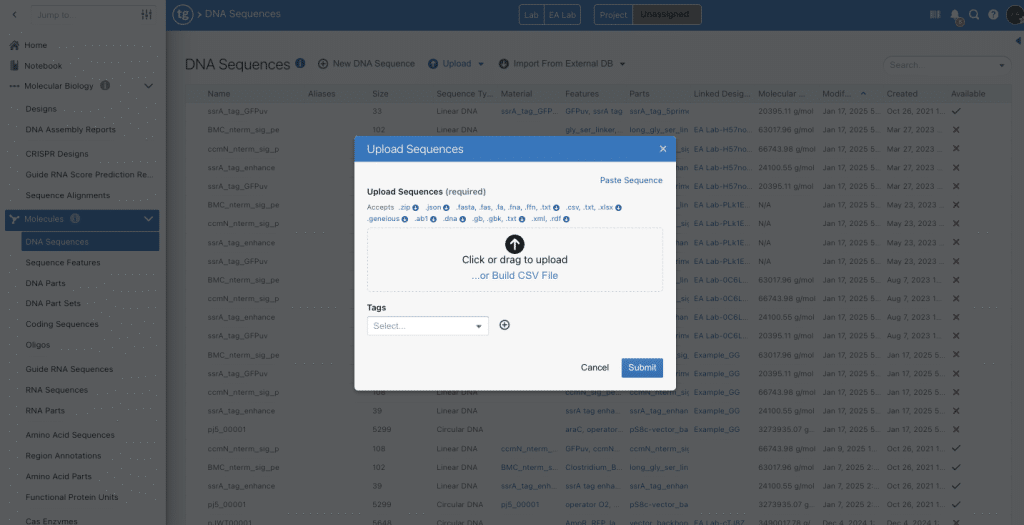Image resolution: width=1024 pixels, height=525 pixels.
Task: Click the Build CSV File link
Action: 514,275
